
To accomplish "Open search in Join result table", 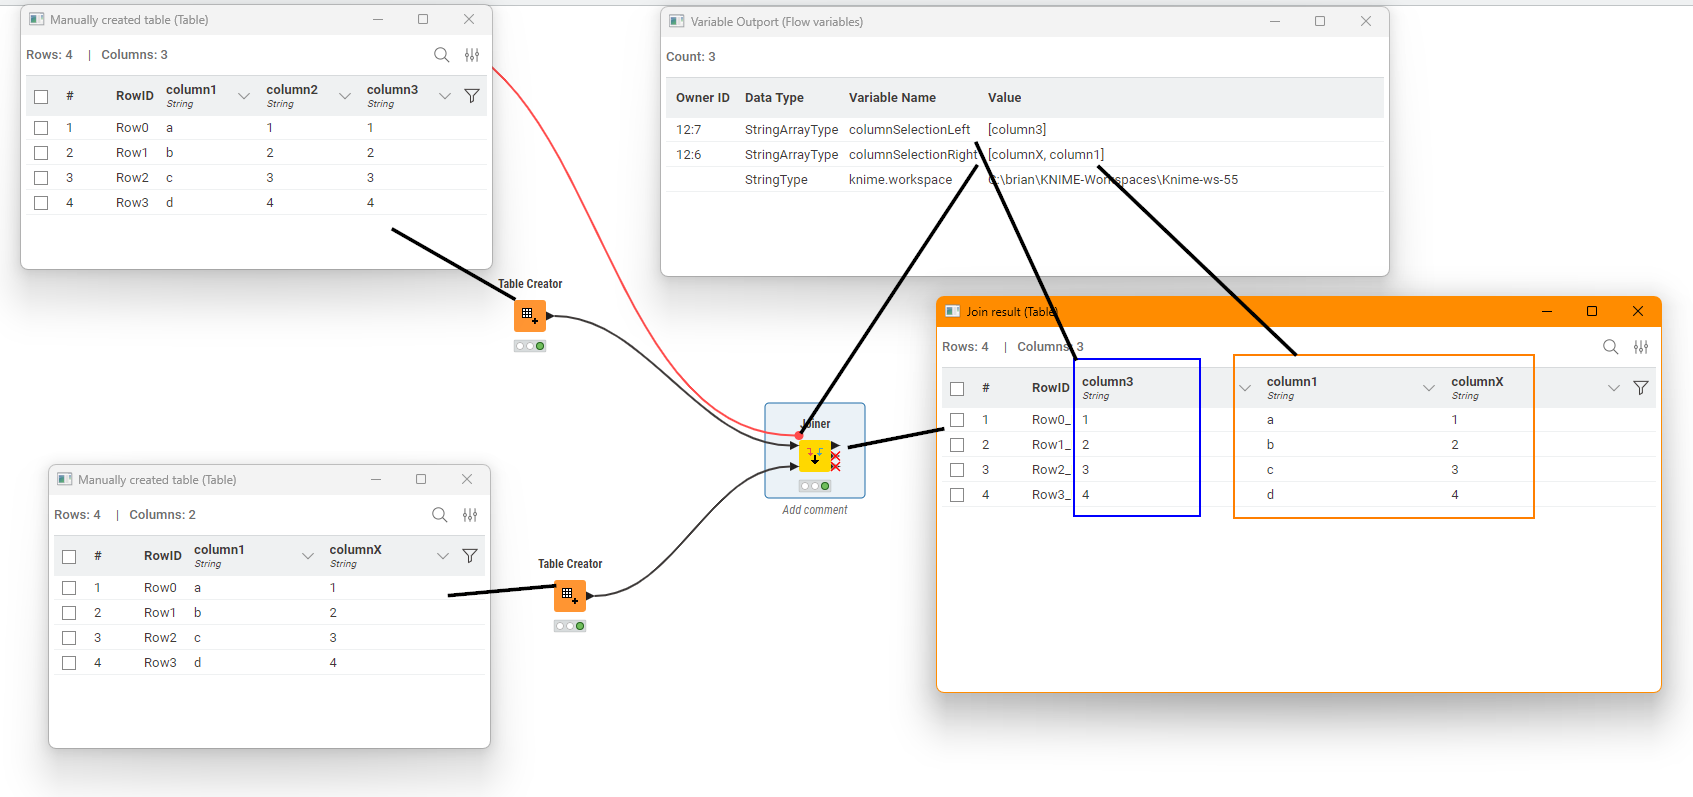I will click(1610, 347).
